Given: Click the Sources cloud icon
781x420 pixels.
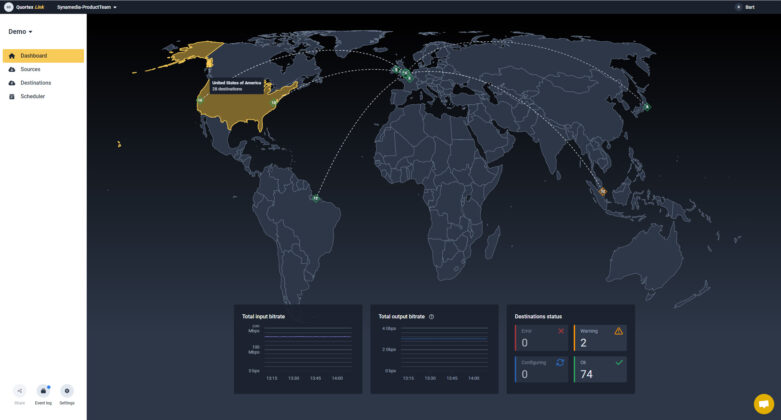Looking at the screenshot, I should click(12, 69).
